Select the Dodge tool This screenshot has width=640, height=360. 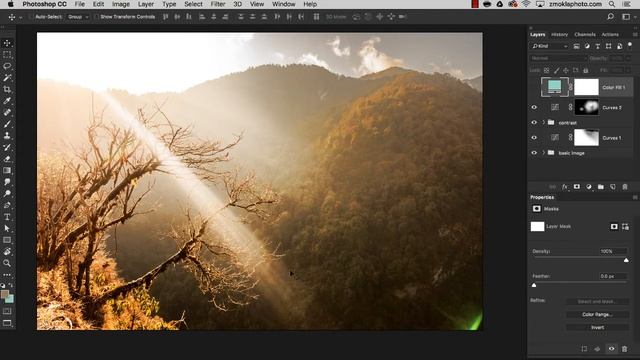pos(7,193)
